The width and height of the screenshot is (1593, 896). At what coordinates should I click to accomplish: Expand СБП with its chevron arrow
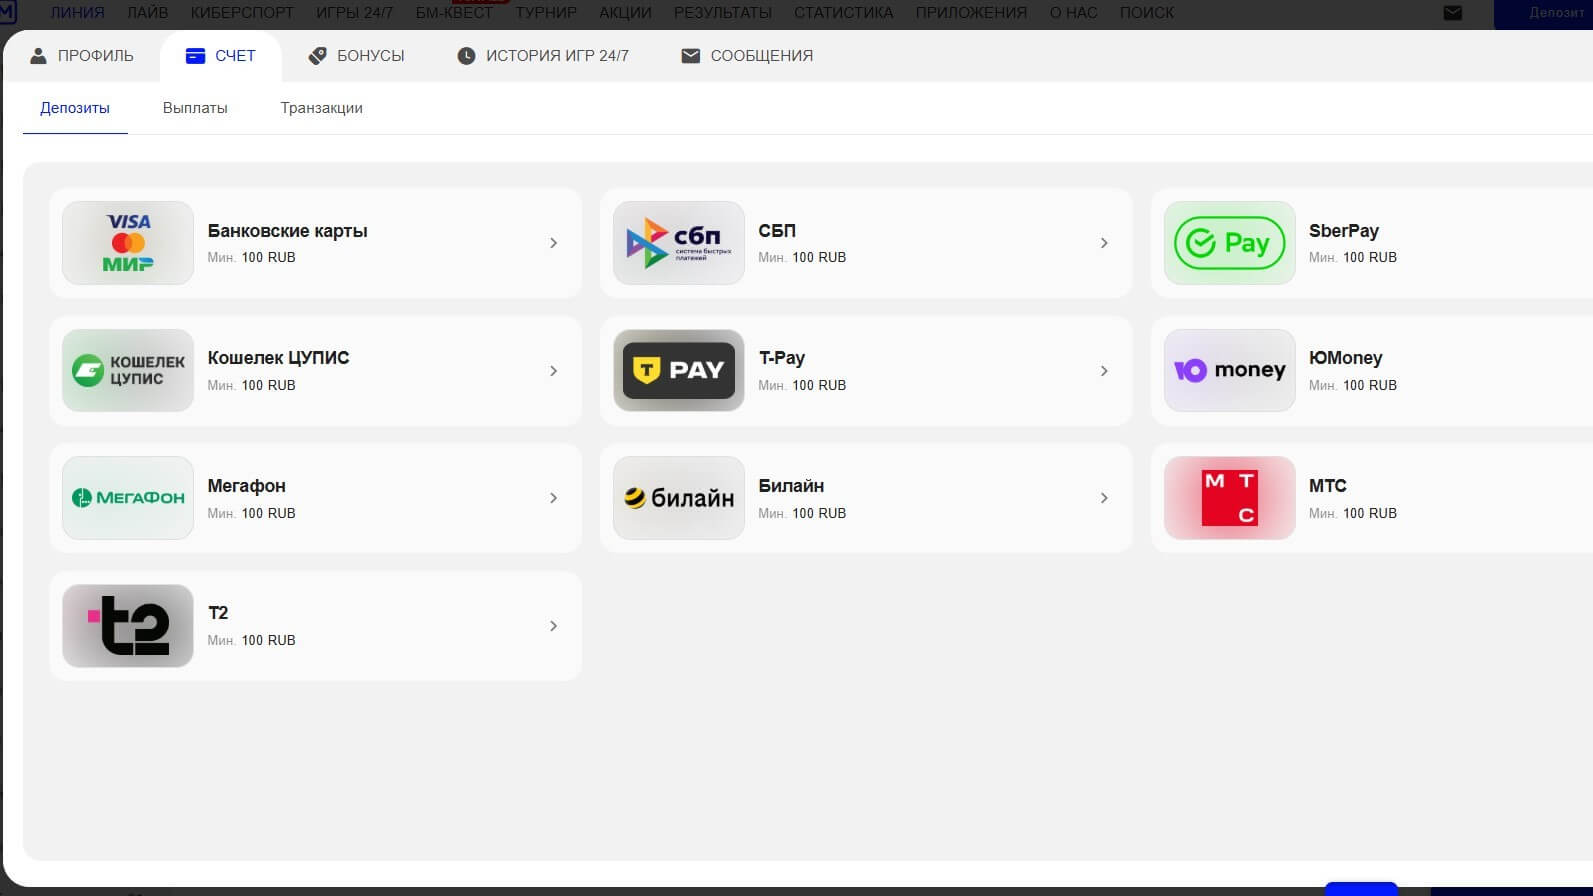pyautogui.click(x=1104, y=243)
